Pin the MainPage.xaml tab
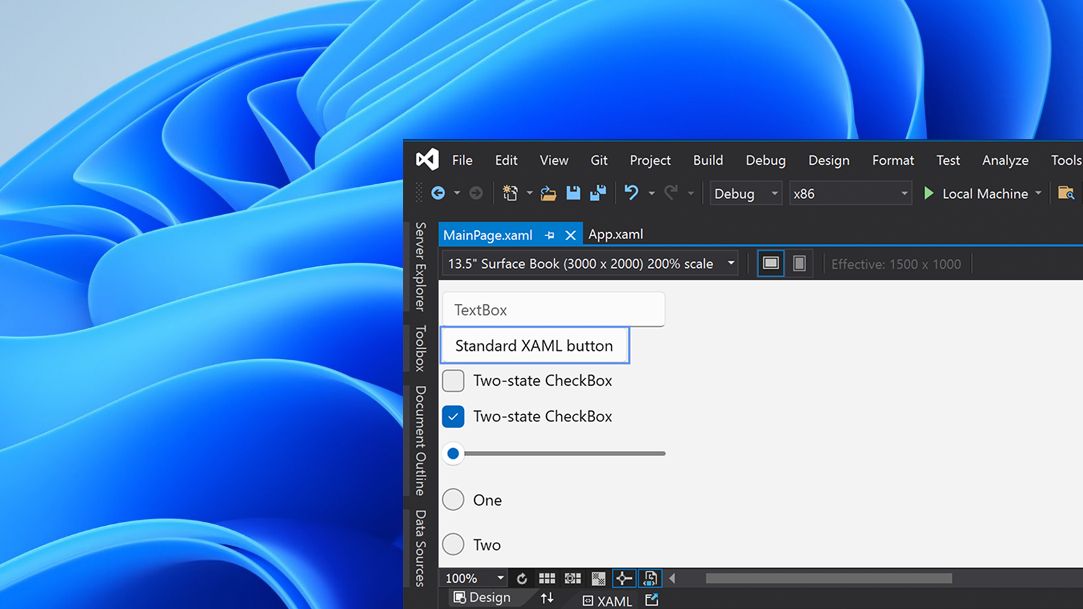1083x609 pixels. [549, 234]
